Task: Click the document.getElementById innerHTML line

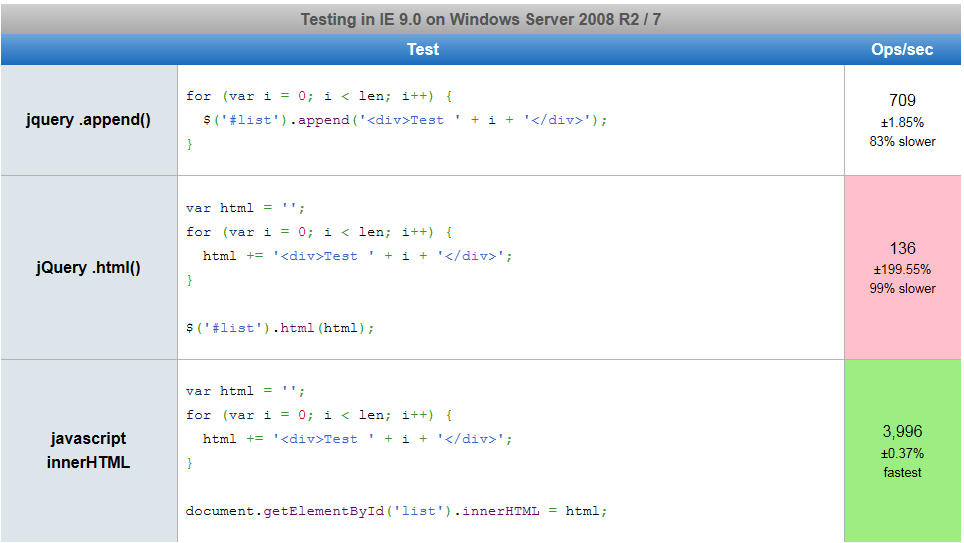Action: tap(397, 511)
